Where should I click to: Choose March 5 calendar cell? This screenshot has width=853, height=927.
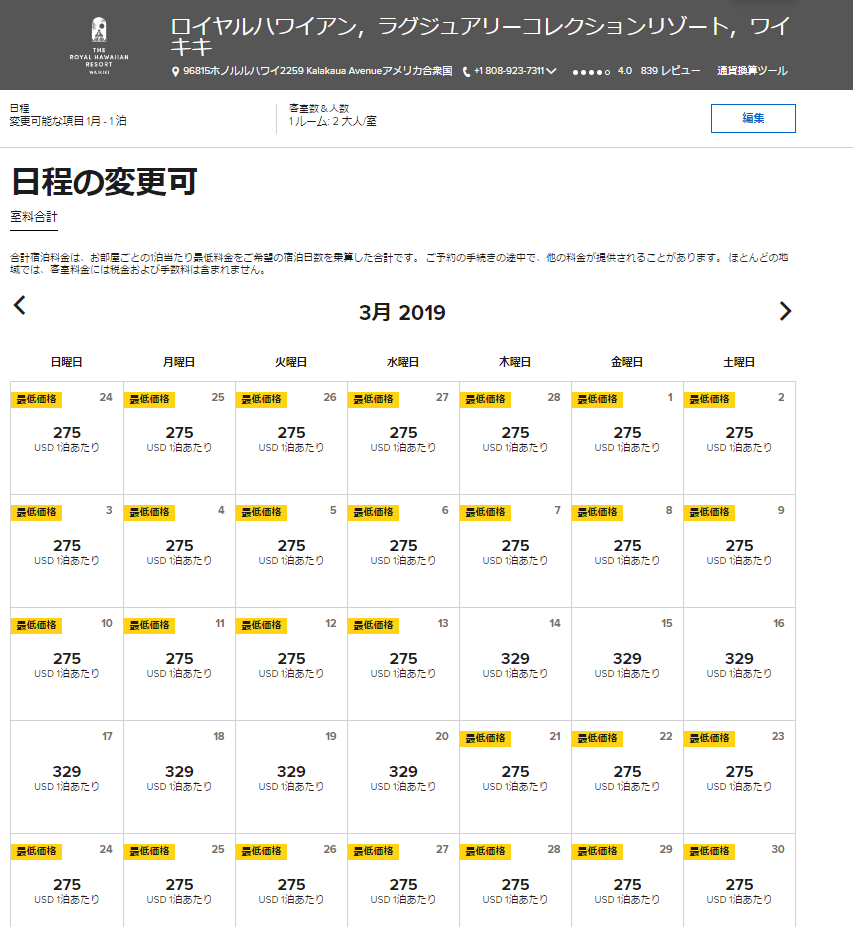pyautogui.click(x=291, y=551)
